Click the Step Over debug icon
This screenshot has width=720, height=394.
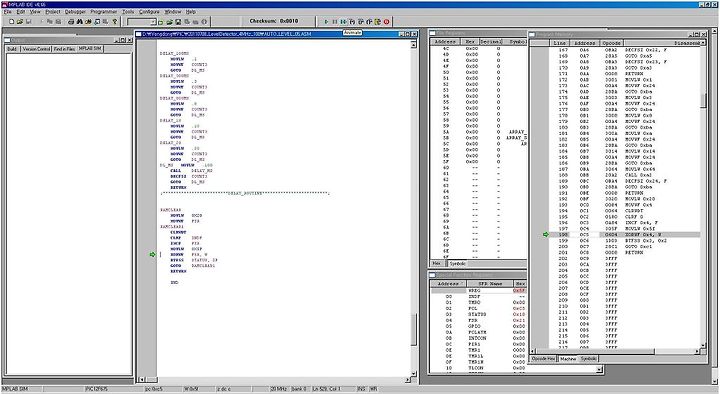pos(361,22)
